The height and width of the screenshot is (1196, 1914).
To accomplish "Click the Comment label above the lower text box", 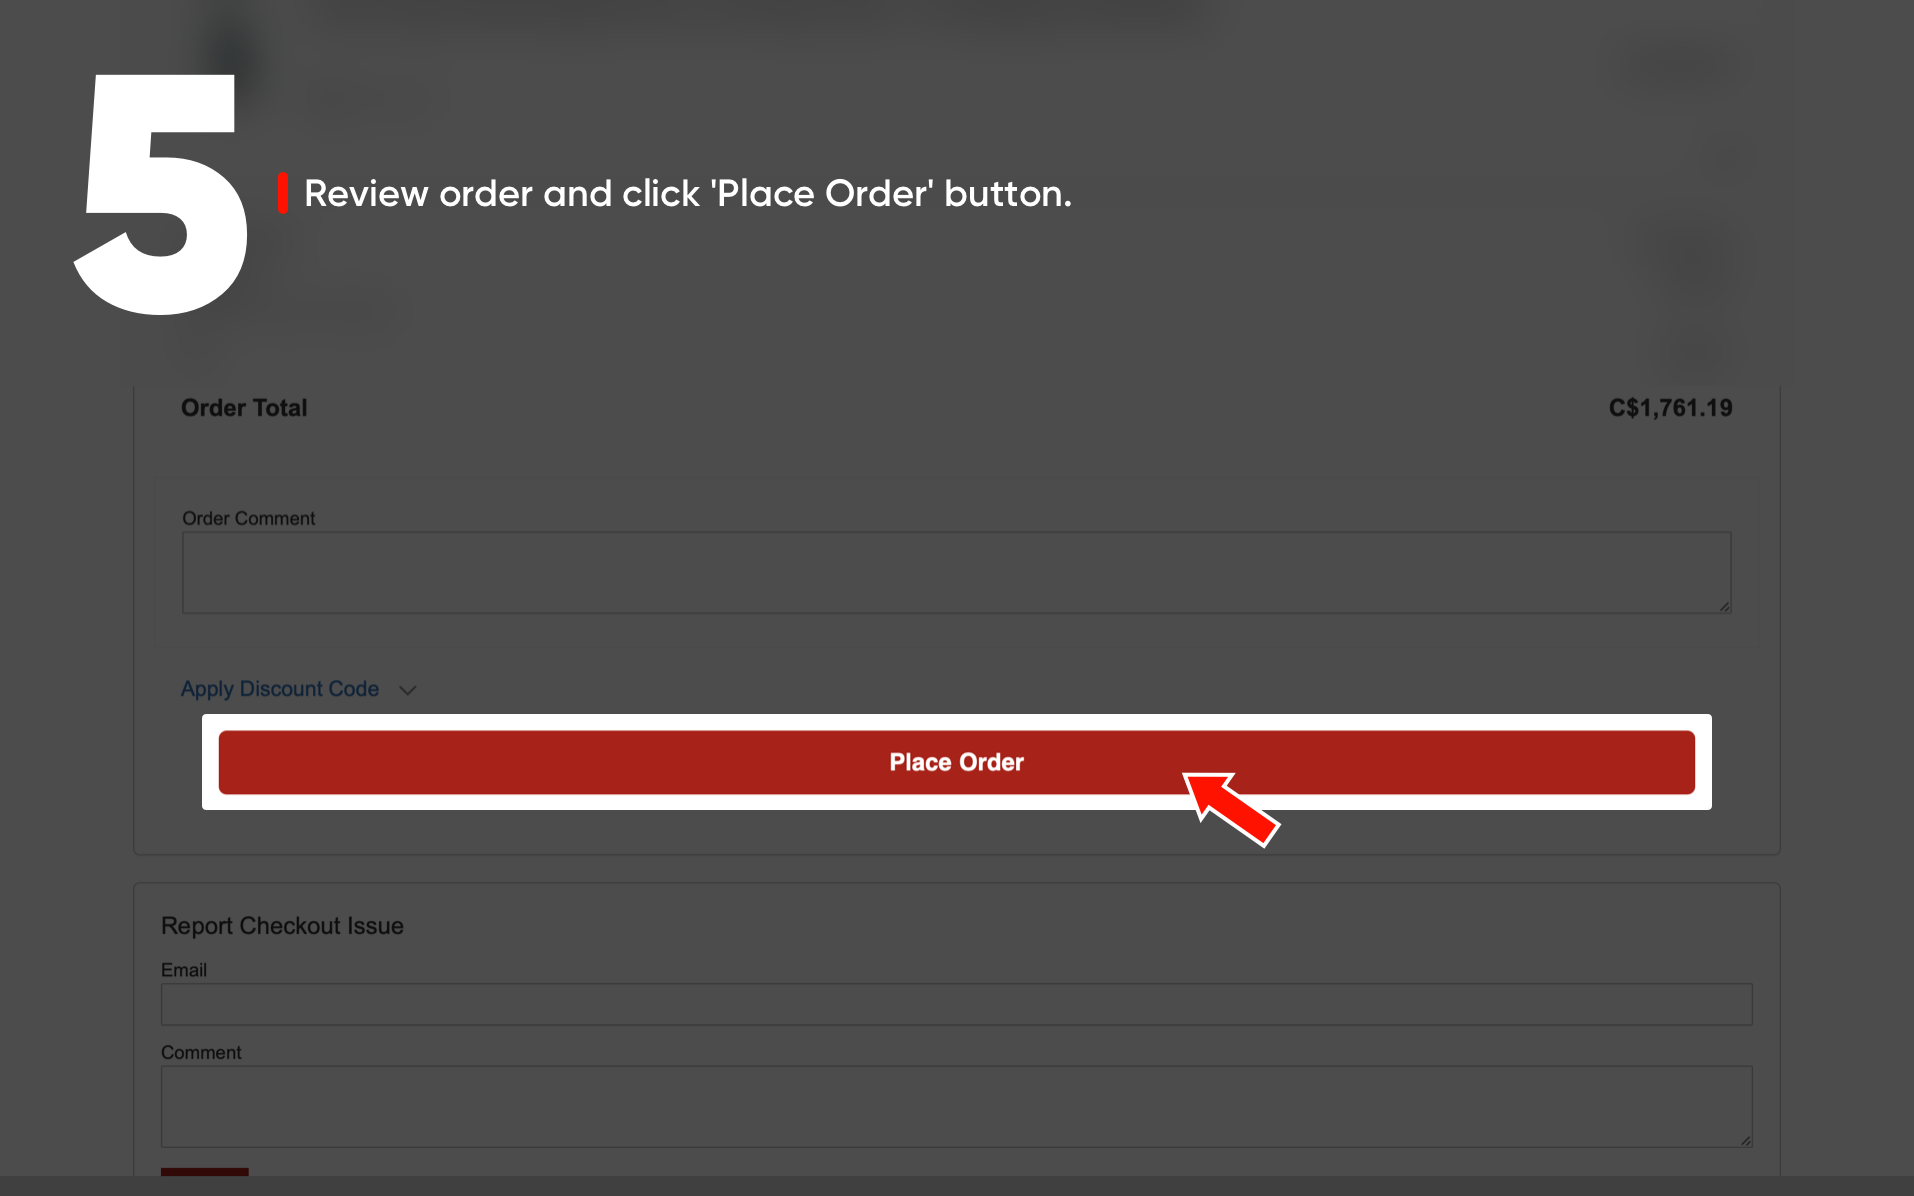I will click(201, 1052).
